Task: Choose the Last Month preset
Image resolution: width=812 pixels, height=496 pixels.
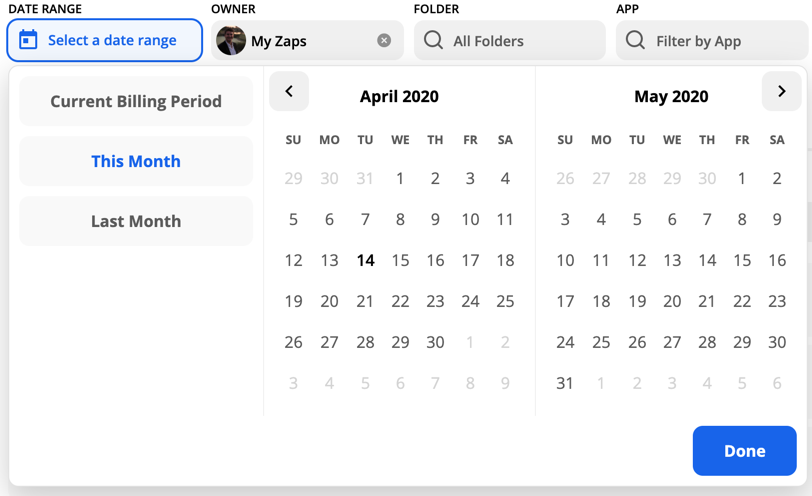Action: click(136, 221)
